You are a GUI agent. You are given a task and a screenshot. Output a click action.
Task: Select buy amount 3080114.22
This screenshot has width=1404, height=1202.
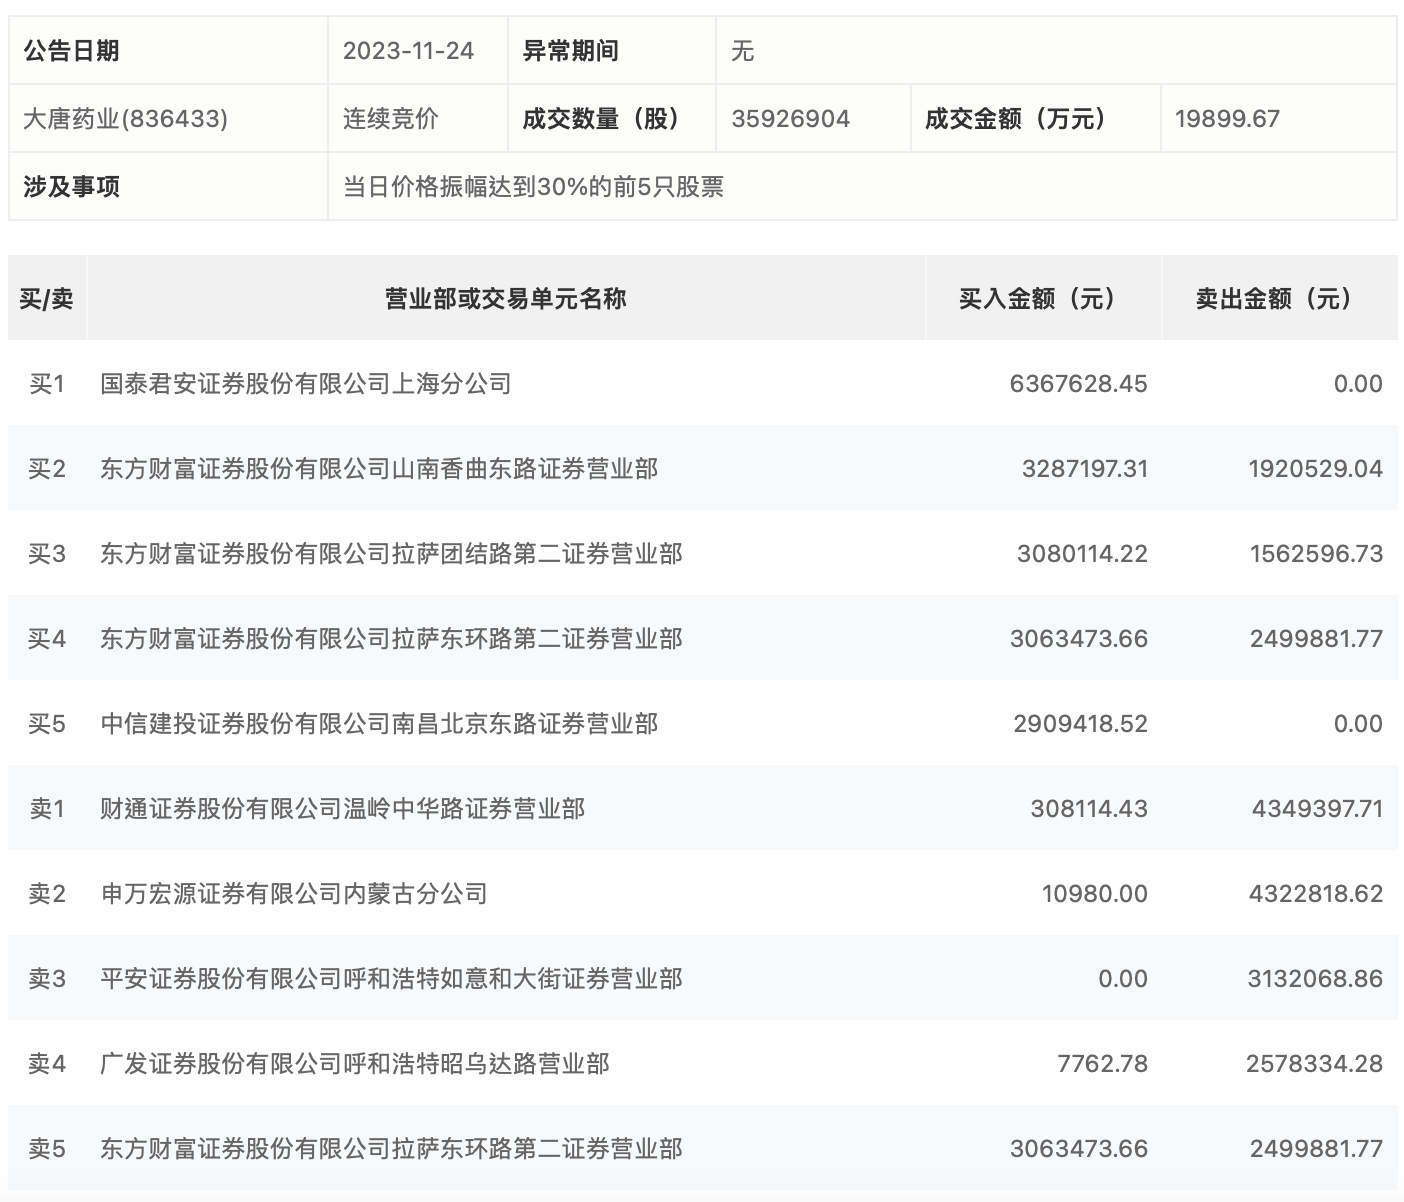[1083, 554]
